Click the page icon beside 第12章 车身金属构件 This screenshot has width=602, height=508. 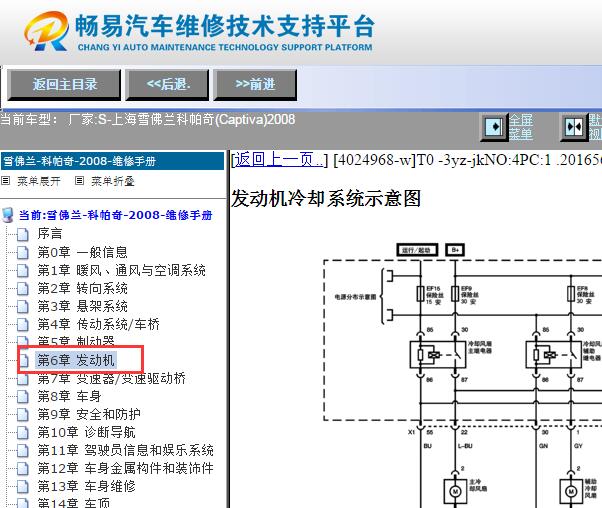[x=23, y=468]
